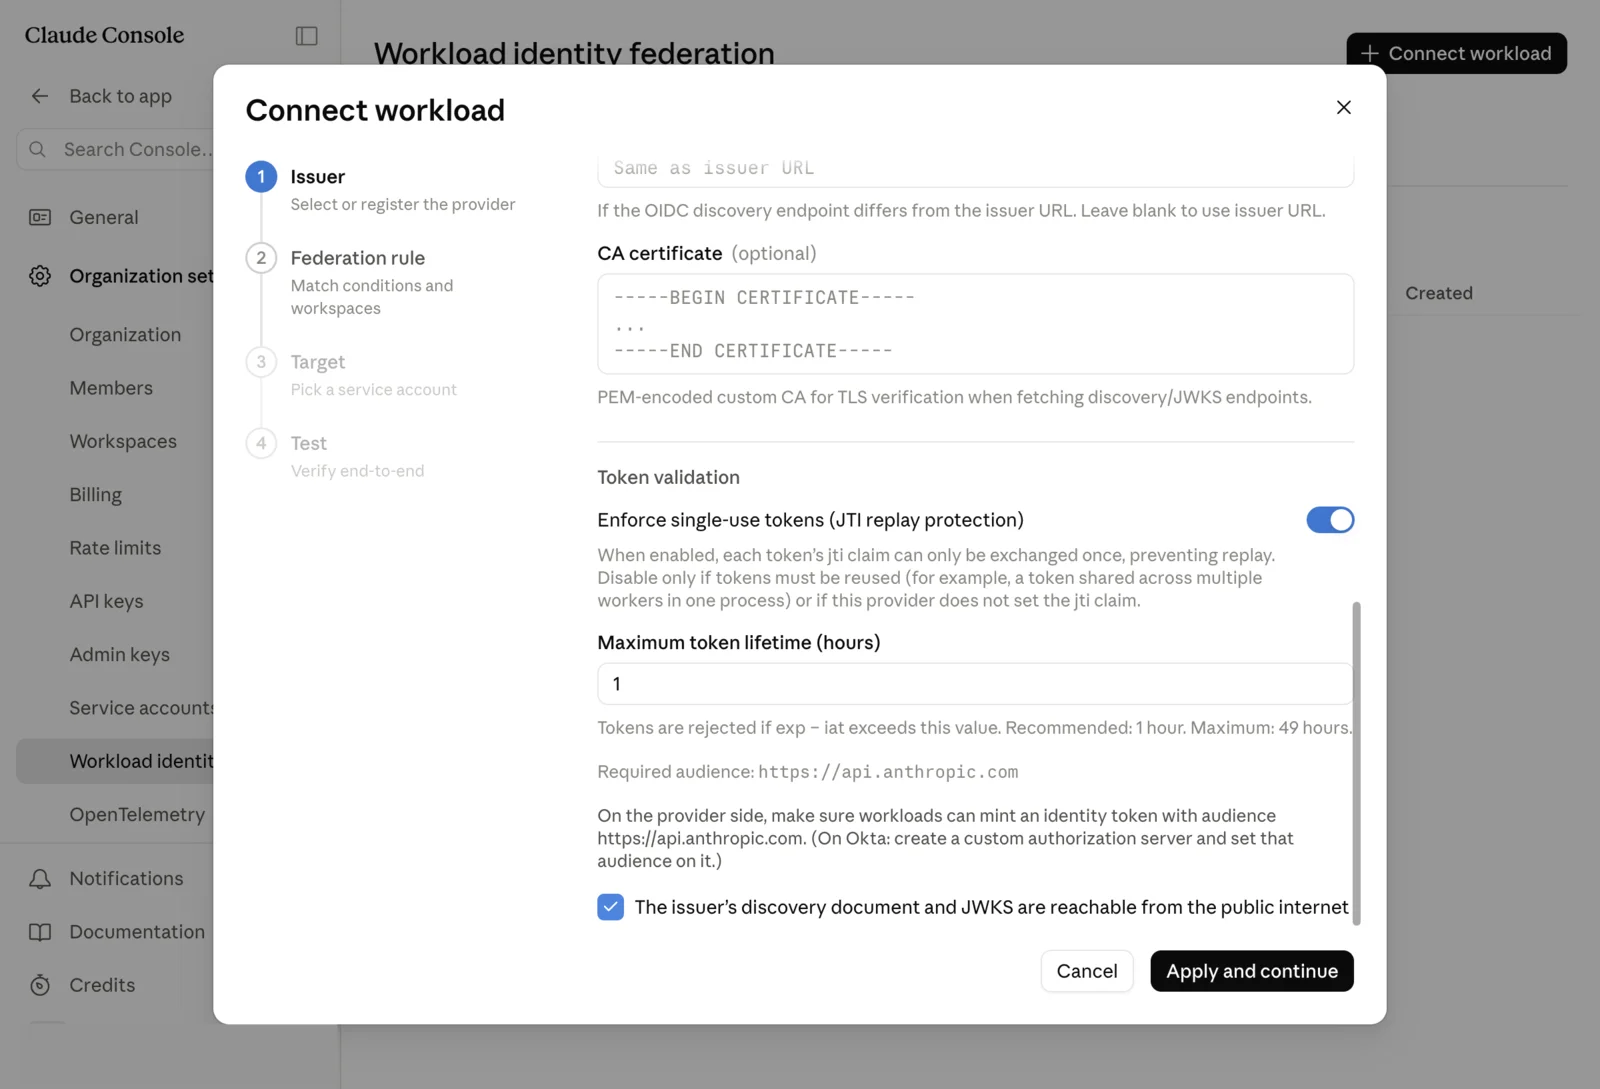Click Apply and continue
This screenshot has width=1600, height=1089.
tap(1251, 971)
